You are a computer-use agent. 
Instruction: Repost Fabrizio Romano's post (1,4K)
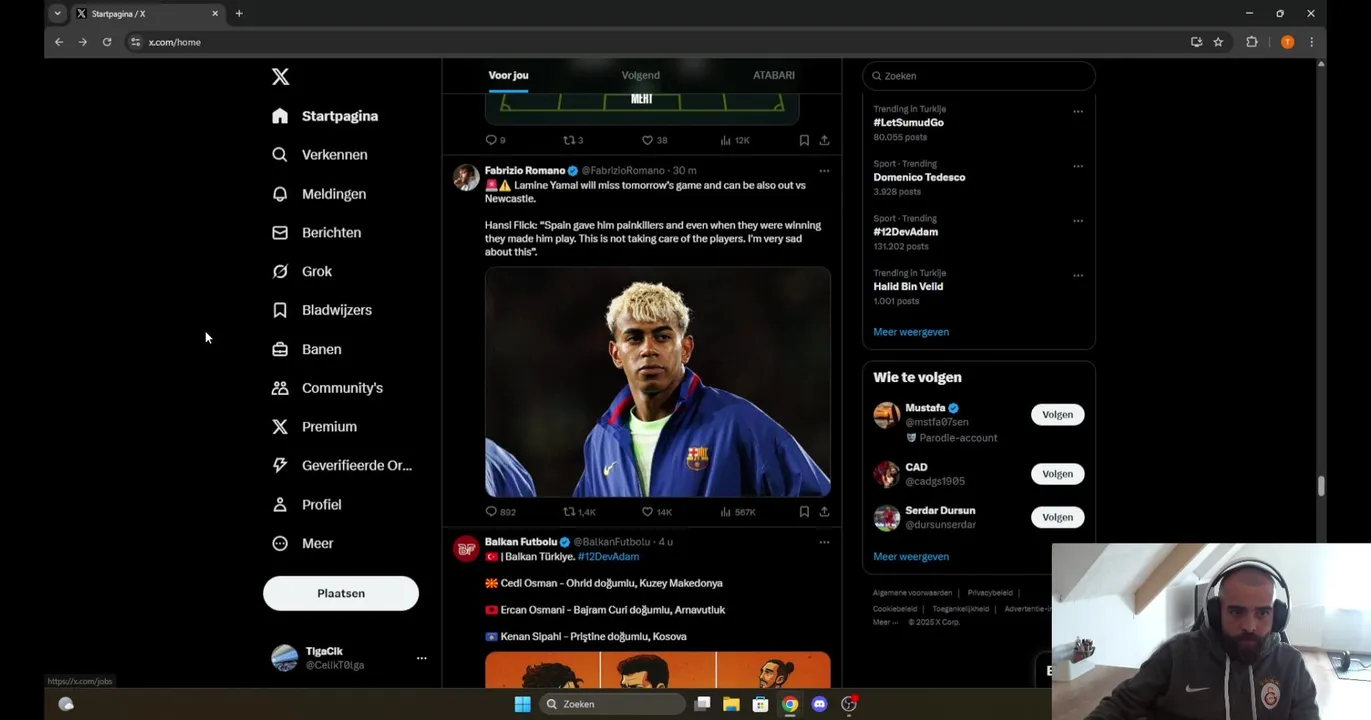(x=579, y=512)
